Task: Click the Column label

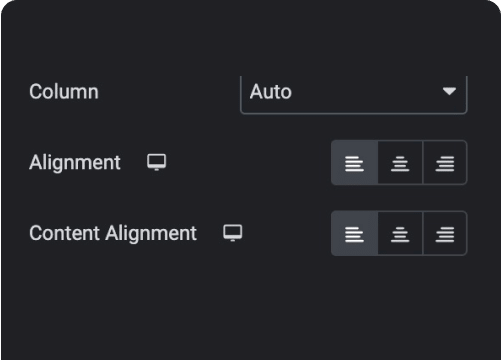Action: 64,92
